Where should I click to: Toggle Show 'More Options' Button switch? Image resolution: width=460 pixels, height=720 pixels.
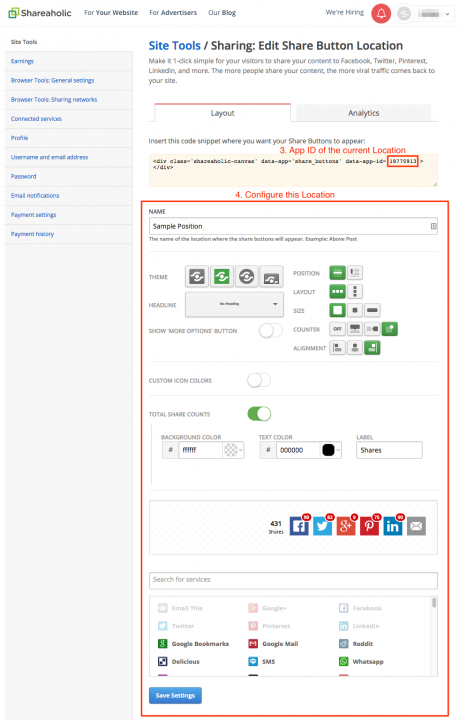point(270,331)
